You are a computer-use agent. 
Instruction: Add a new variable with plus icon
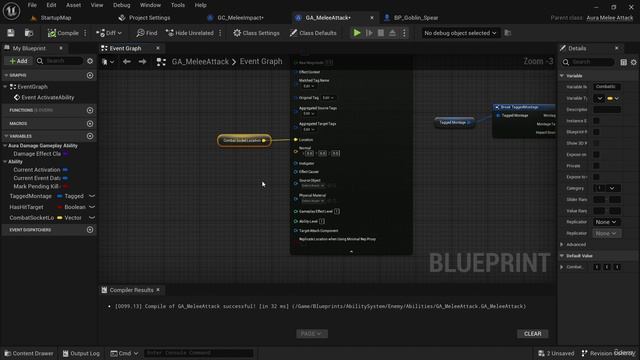tap(90, 136)
